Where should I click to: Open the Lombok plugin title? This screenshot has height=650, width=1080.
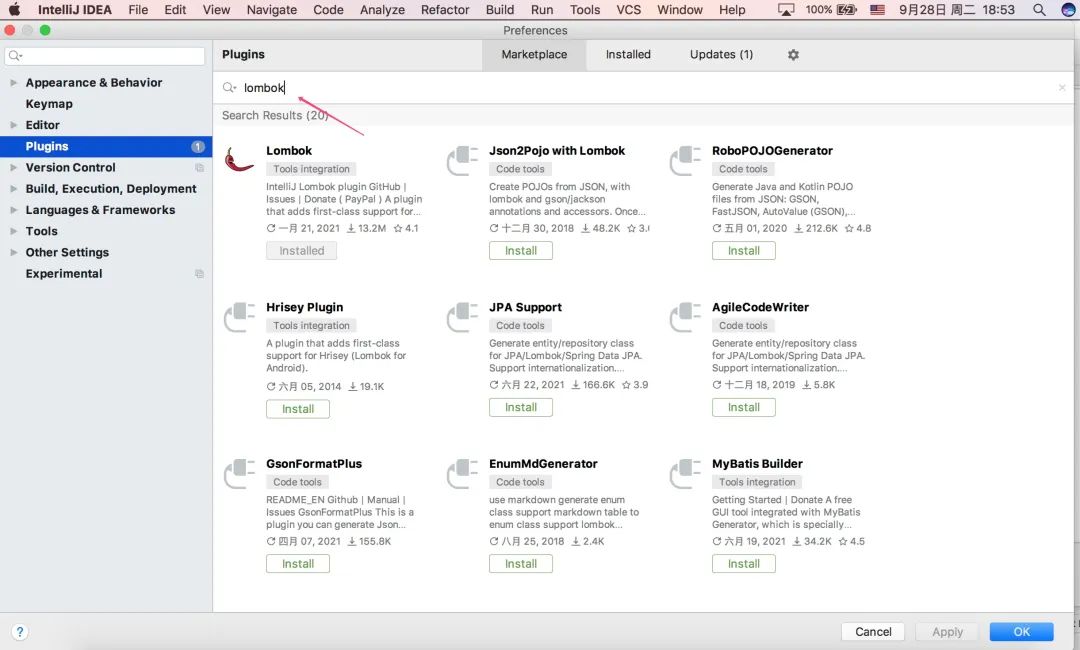tap(289, 151)
